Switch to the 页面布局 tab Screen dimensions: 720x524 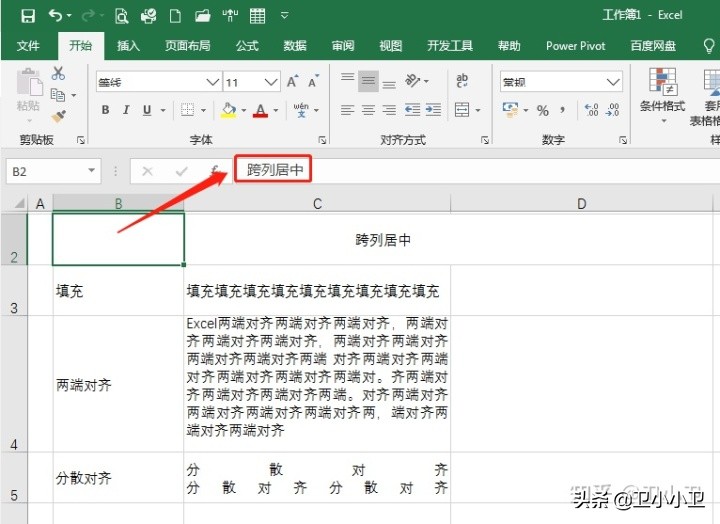pos(188,46)
